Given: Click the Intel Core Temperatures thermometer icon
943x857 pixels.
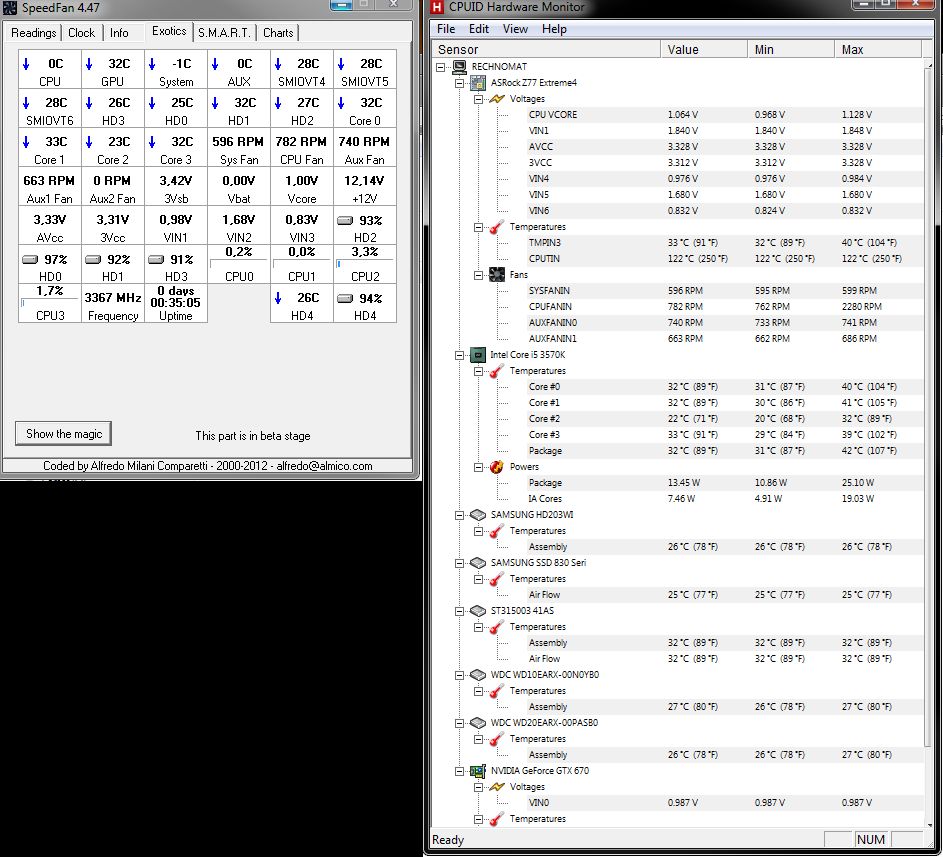Looking at the screenshot, I should [497, 371].
